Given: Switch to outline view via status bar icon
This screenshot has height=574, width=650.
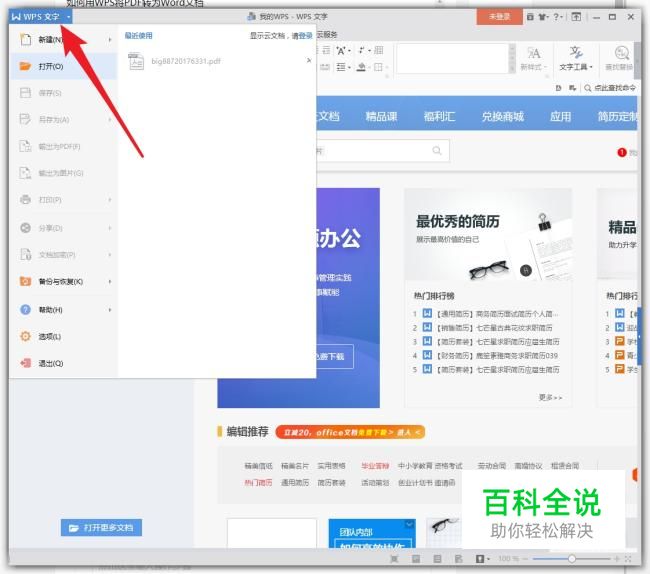Looking at the screenshot, I should coord(437,559).
